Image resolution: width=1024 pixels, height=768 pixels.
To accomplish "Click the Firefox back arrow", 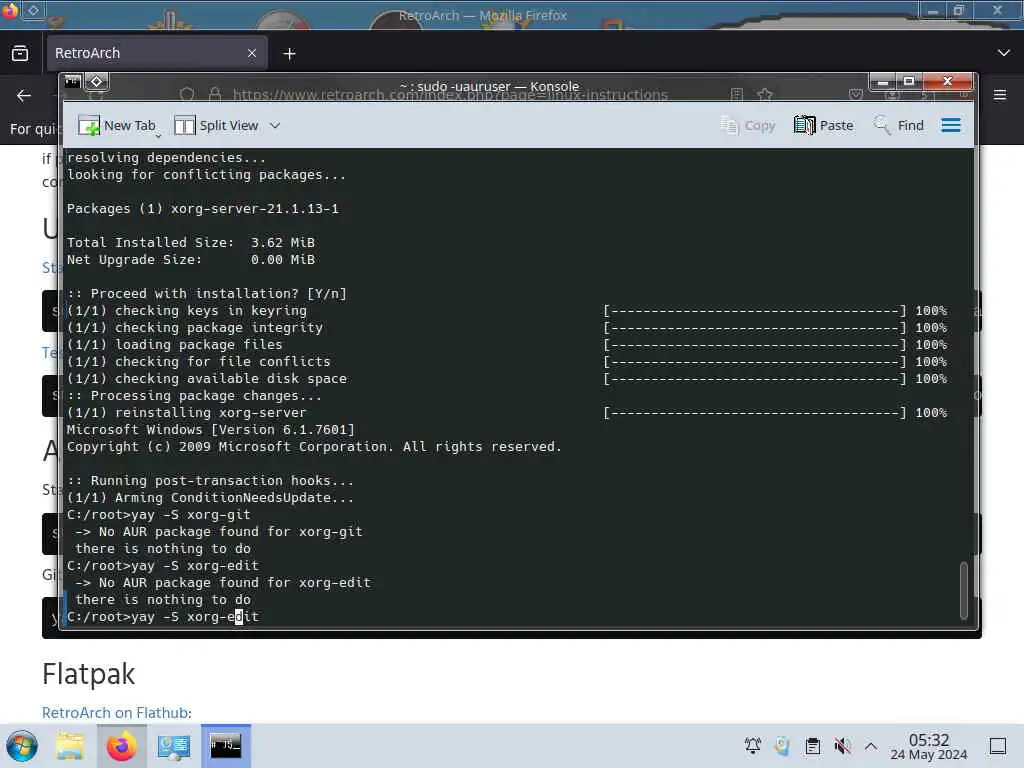I will tap(24, 96).
